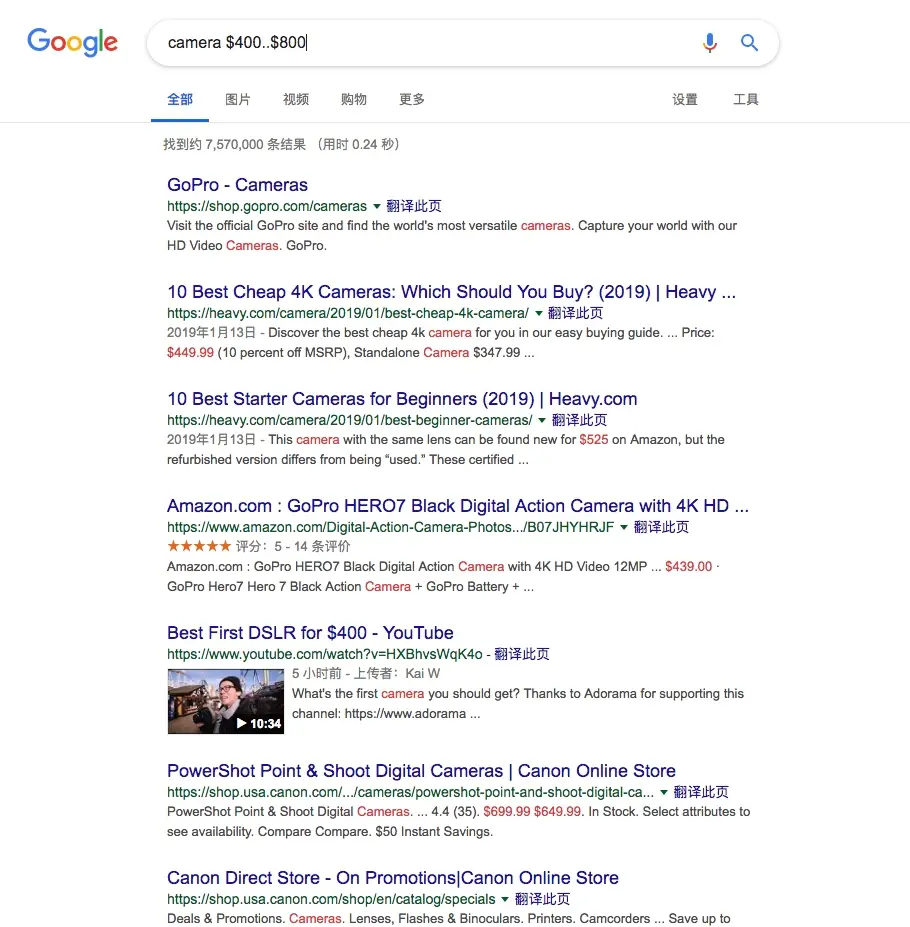Click the Google logo
Screen dimensions: 910x927
(x=72, y=43)
